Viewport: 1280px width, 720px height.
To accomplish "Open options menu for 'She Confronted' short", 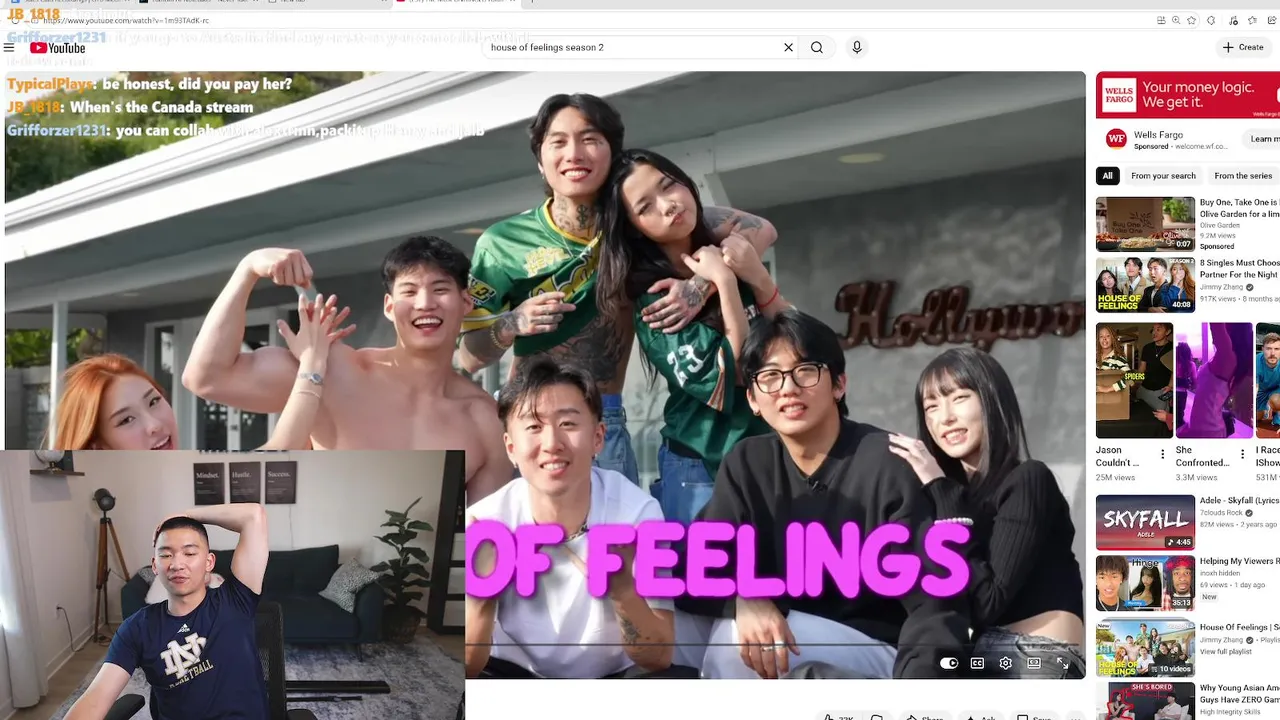I will pos(1243,454).
